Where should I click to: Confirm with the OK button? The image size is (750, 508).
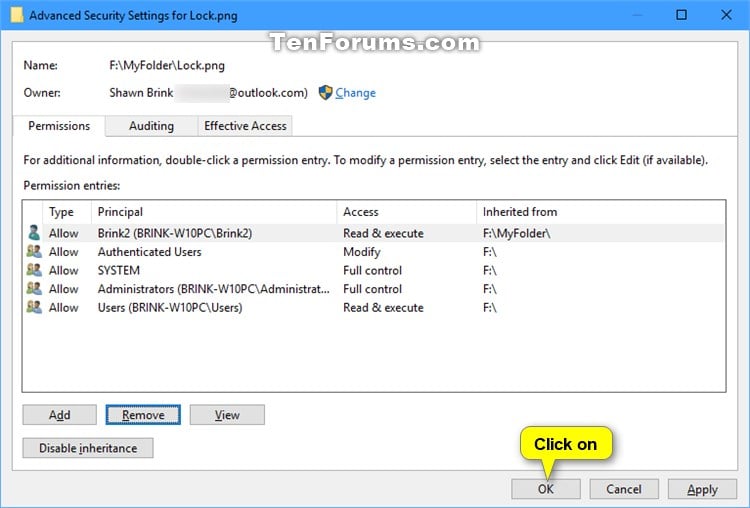(546, 489)
